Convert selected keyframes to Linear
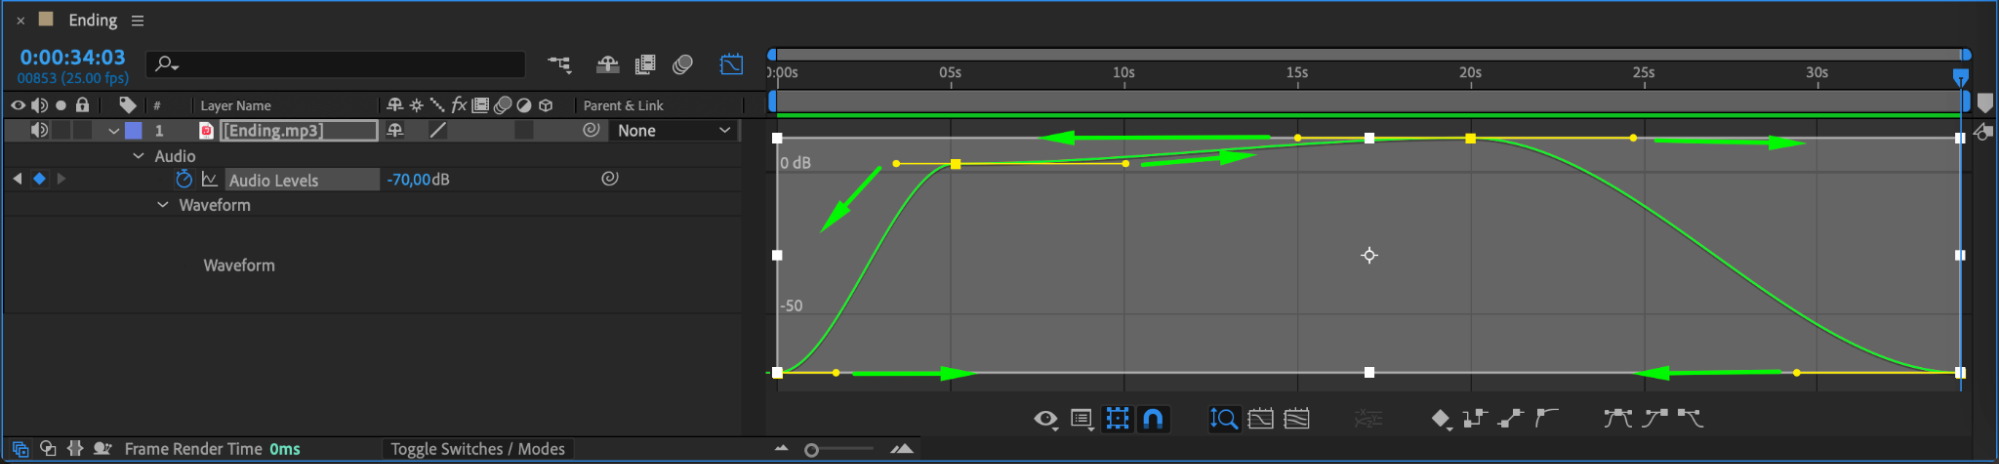This screenshot has height=464, width=1999. click(x=1511, y=419)
